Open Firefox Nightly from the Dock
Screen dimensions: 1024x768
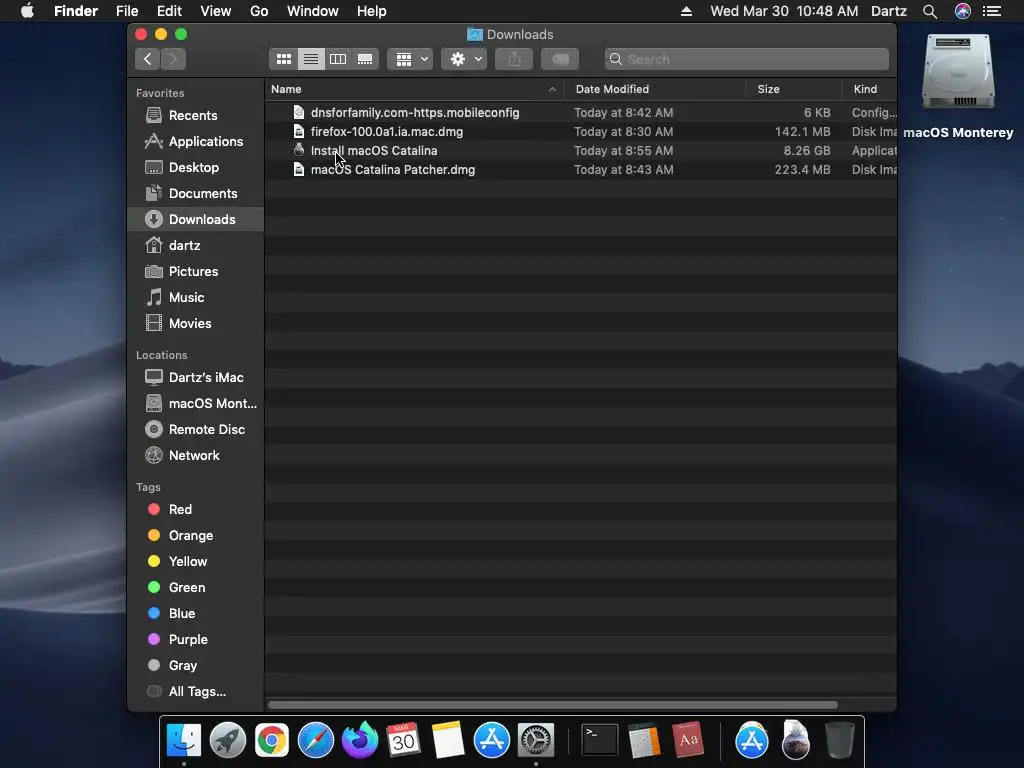click(x=360, y=740)
